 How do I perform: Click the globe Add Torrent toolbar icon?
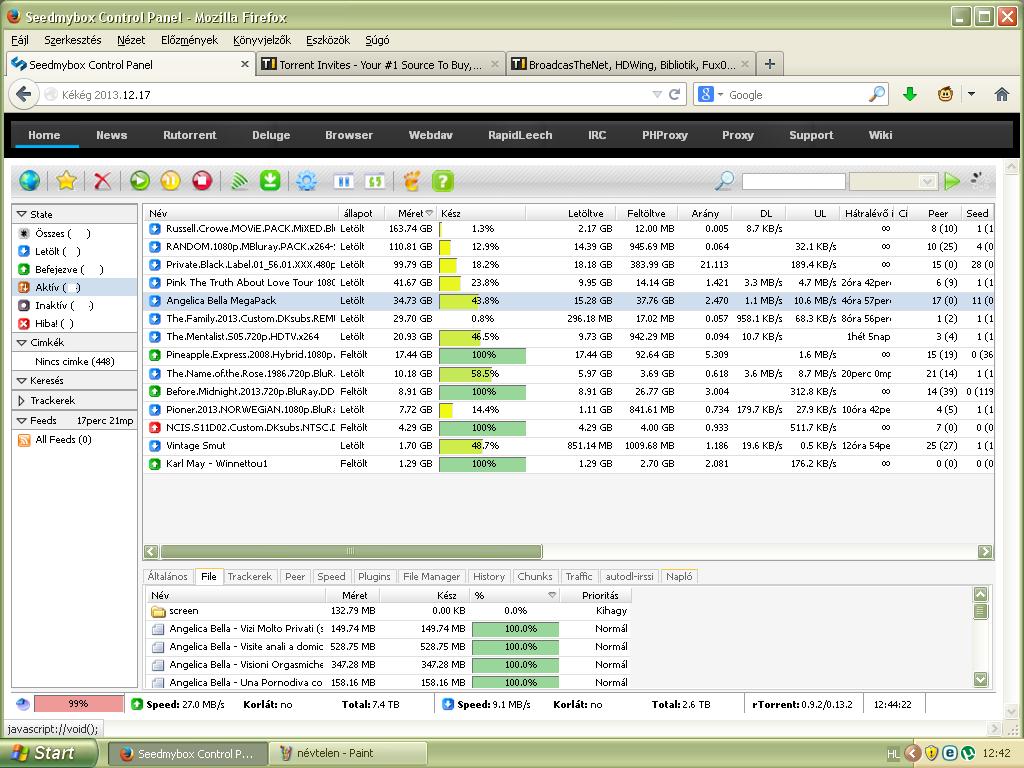29,181
